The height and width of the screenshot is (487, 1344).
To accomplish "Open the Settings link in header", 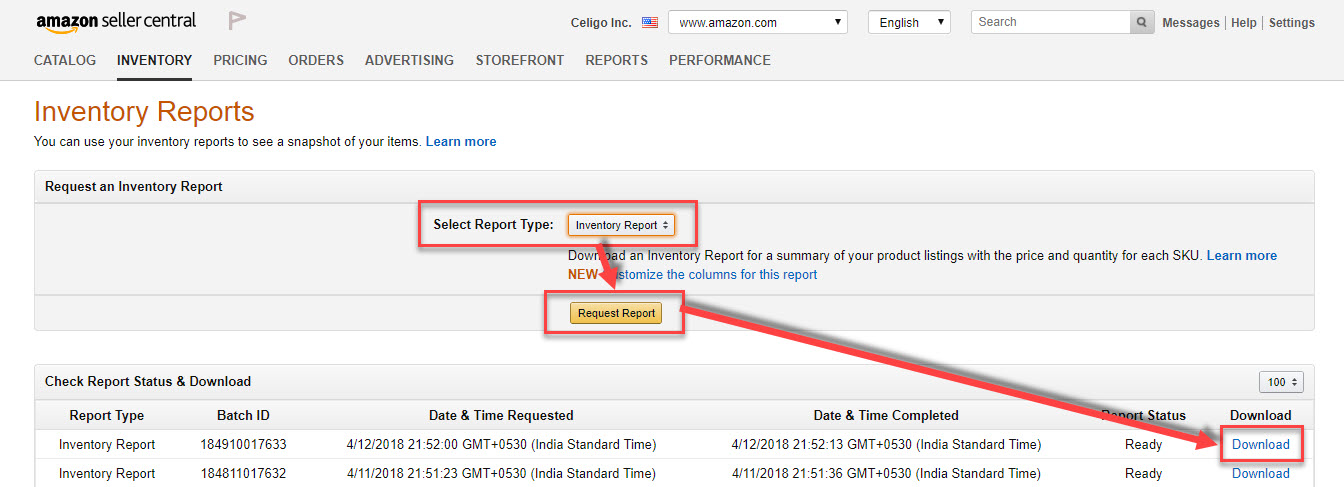I will click(x=1292, y=23).
